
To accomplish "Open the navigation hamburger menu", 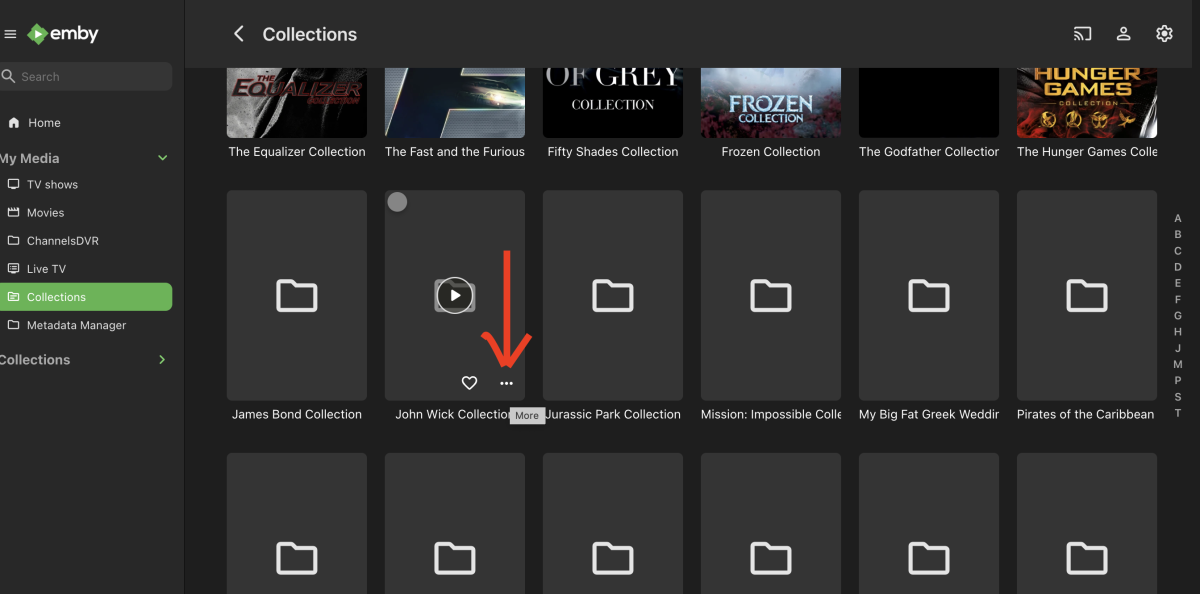I will point(11,33).
